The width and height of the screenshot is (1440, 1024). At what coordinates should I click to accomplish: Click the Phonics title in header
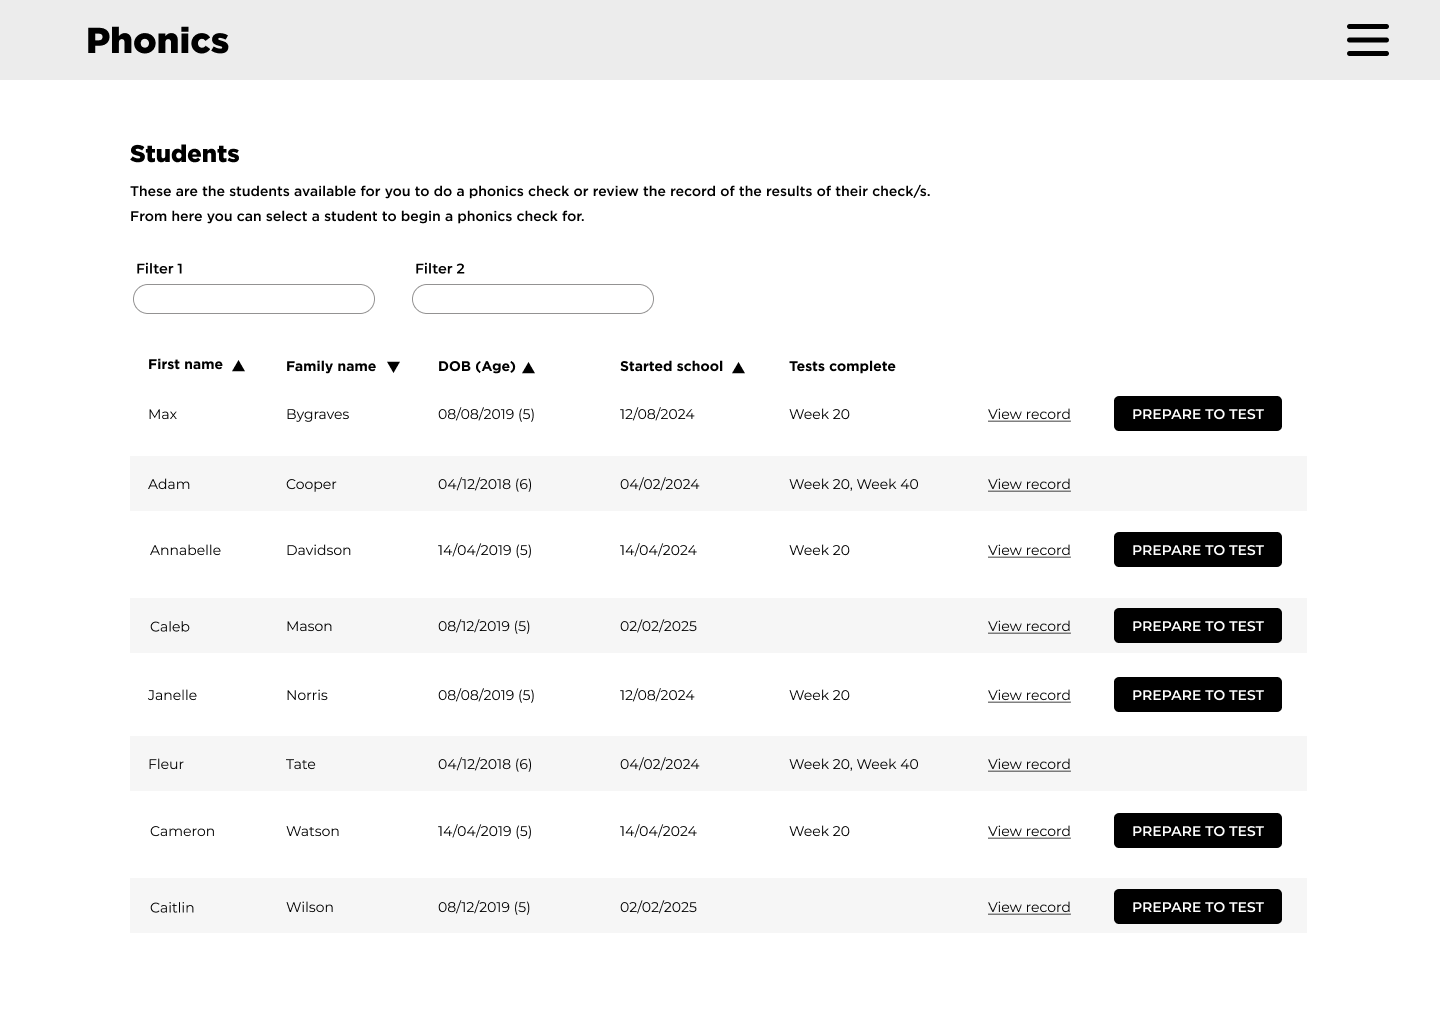click(x=158, y=41)
